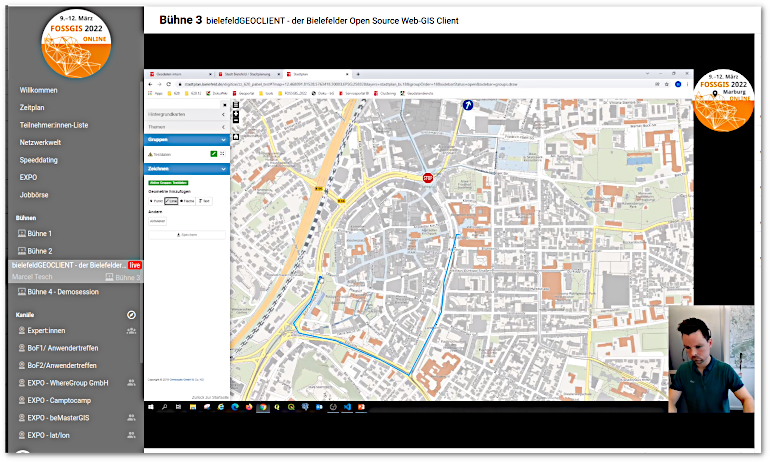Bookmark page with the star icon
This screenshot has height=462, width=770.
666,84
